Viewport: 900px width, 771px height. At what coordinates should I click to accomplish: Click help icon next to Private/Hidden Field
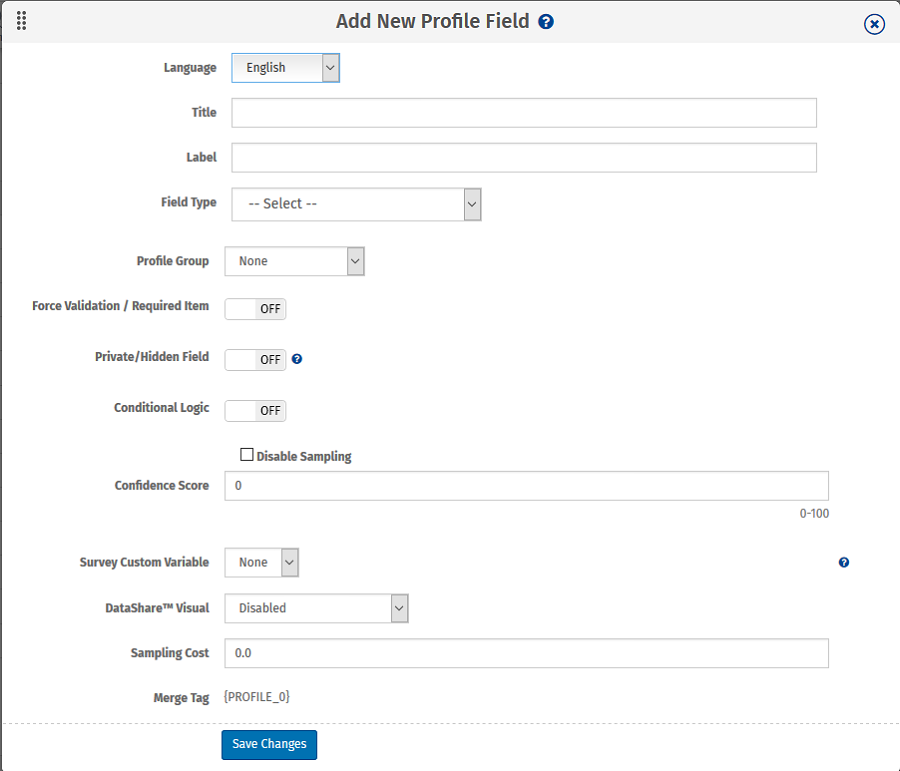click(x=297, y=359)
